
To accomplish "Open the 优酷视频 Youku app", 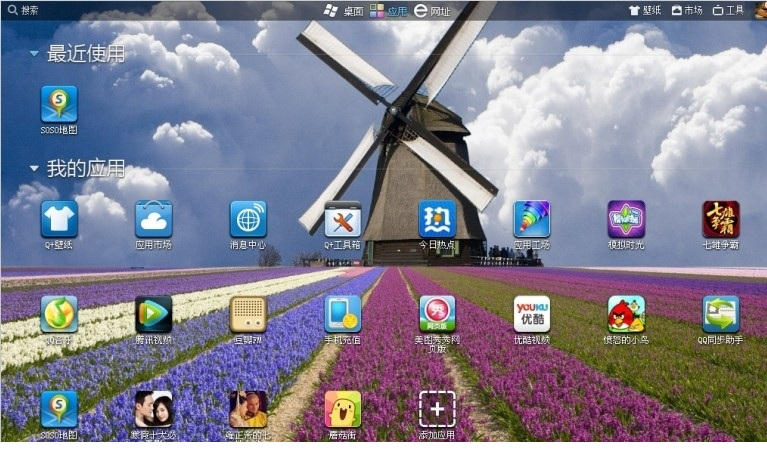I will tap(532, 314).
